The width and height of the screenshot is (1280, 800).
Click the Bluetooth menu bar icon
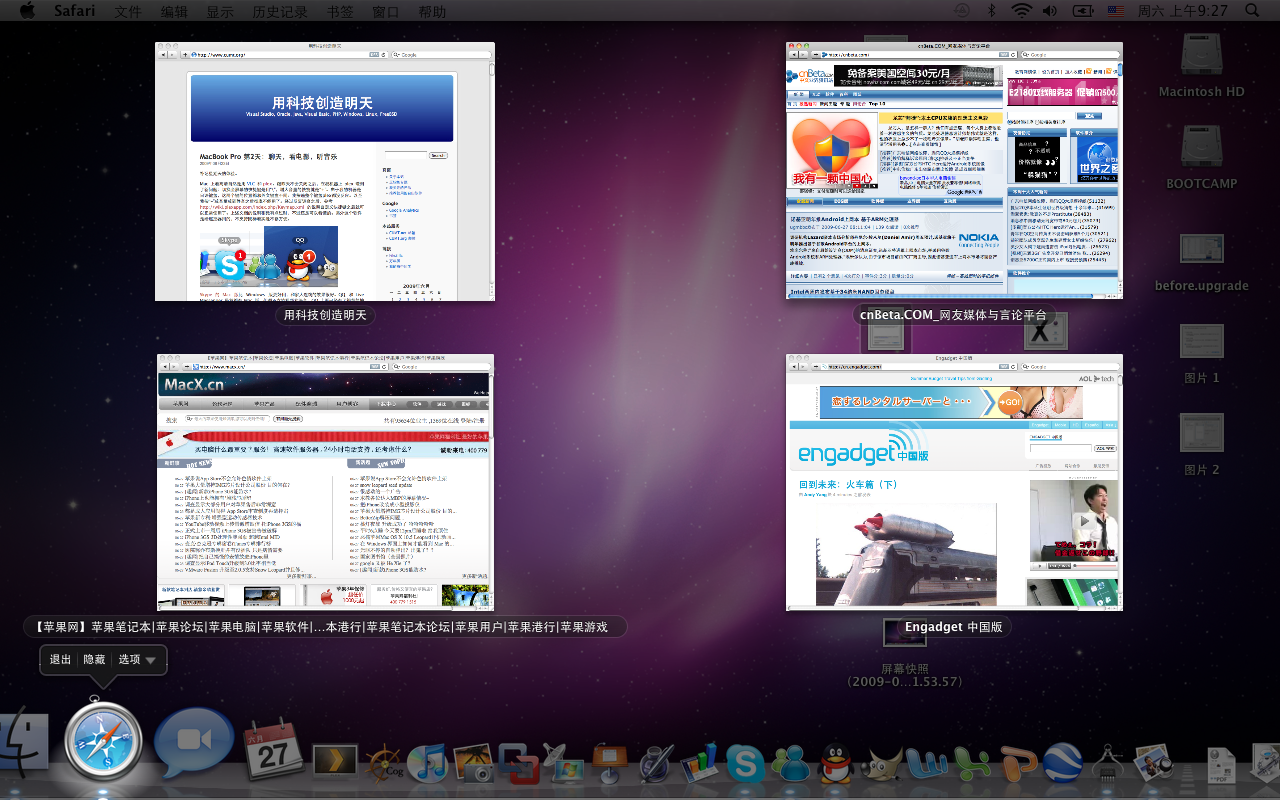tap(992, 11)
